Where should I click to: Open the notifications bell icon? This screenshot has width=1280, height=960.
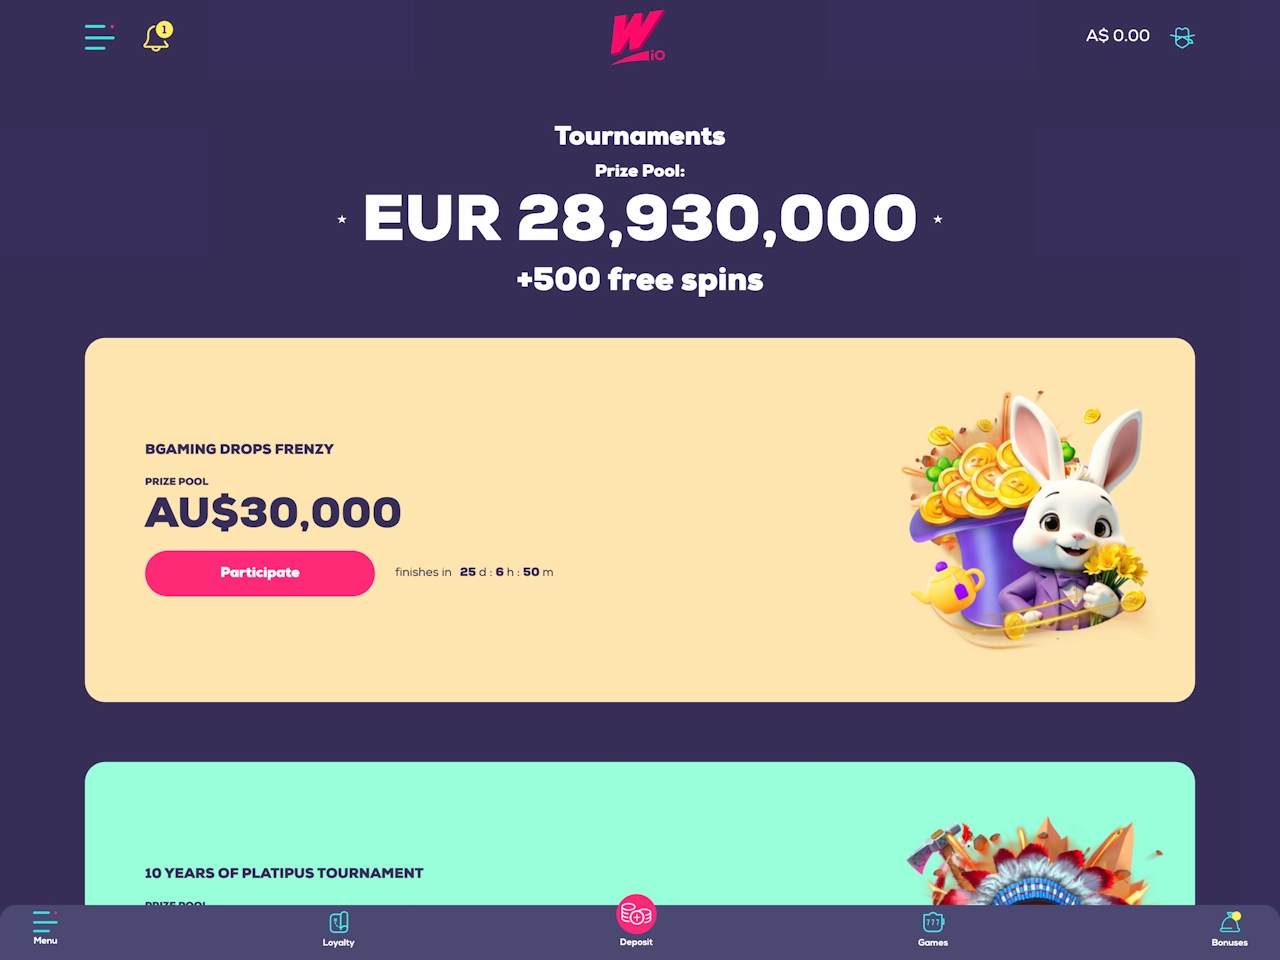(157, 37)
